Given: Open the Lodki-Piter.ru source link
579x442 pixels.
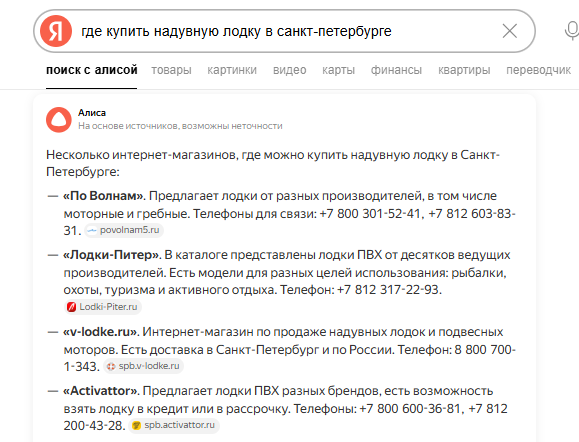Looking at the screenshot, I should [x=103, y=307].
